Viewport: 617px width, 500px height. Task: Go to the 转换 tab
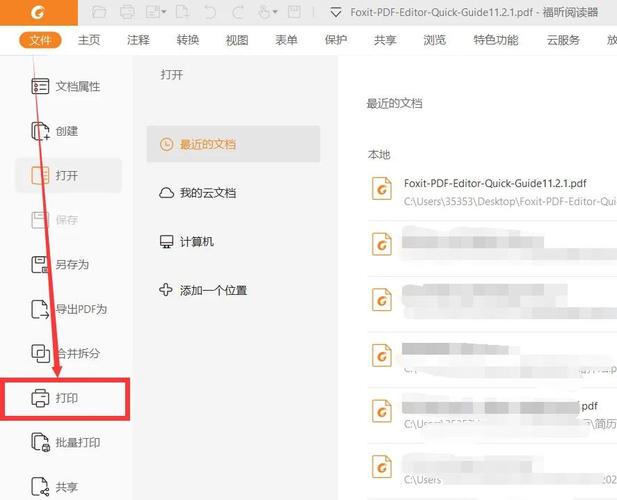(188, 40)
